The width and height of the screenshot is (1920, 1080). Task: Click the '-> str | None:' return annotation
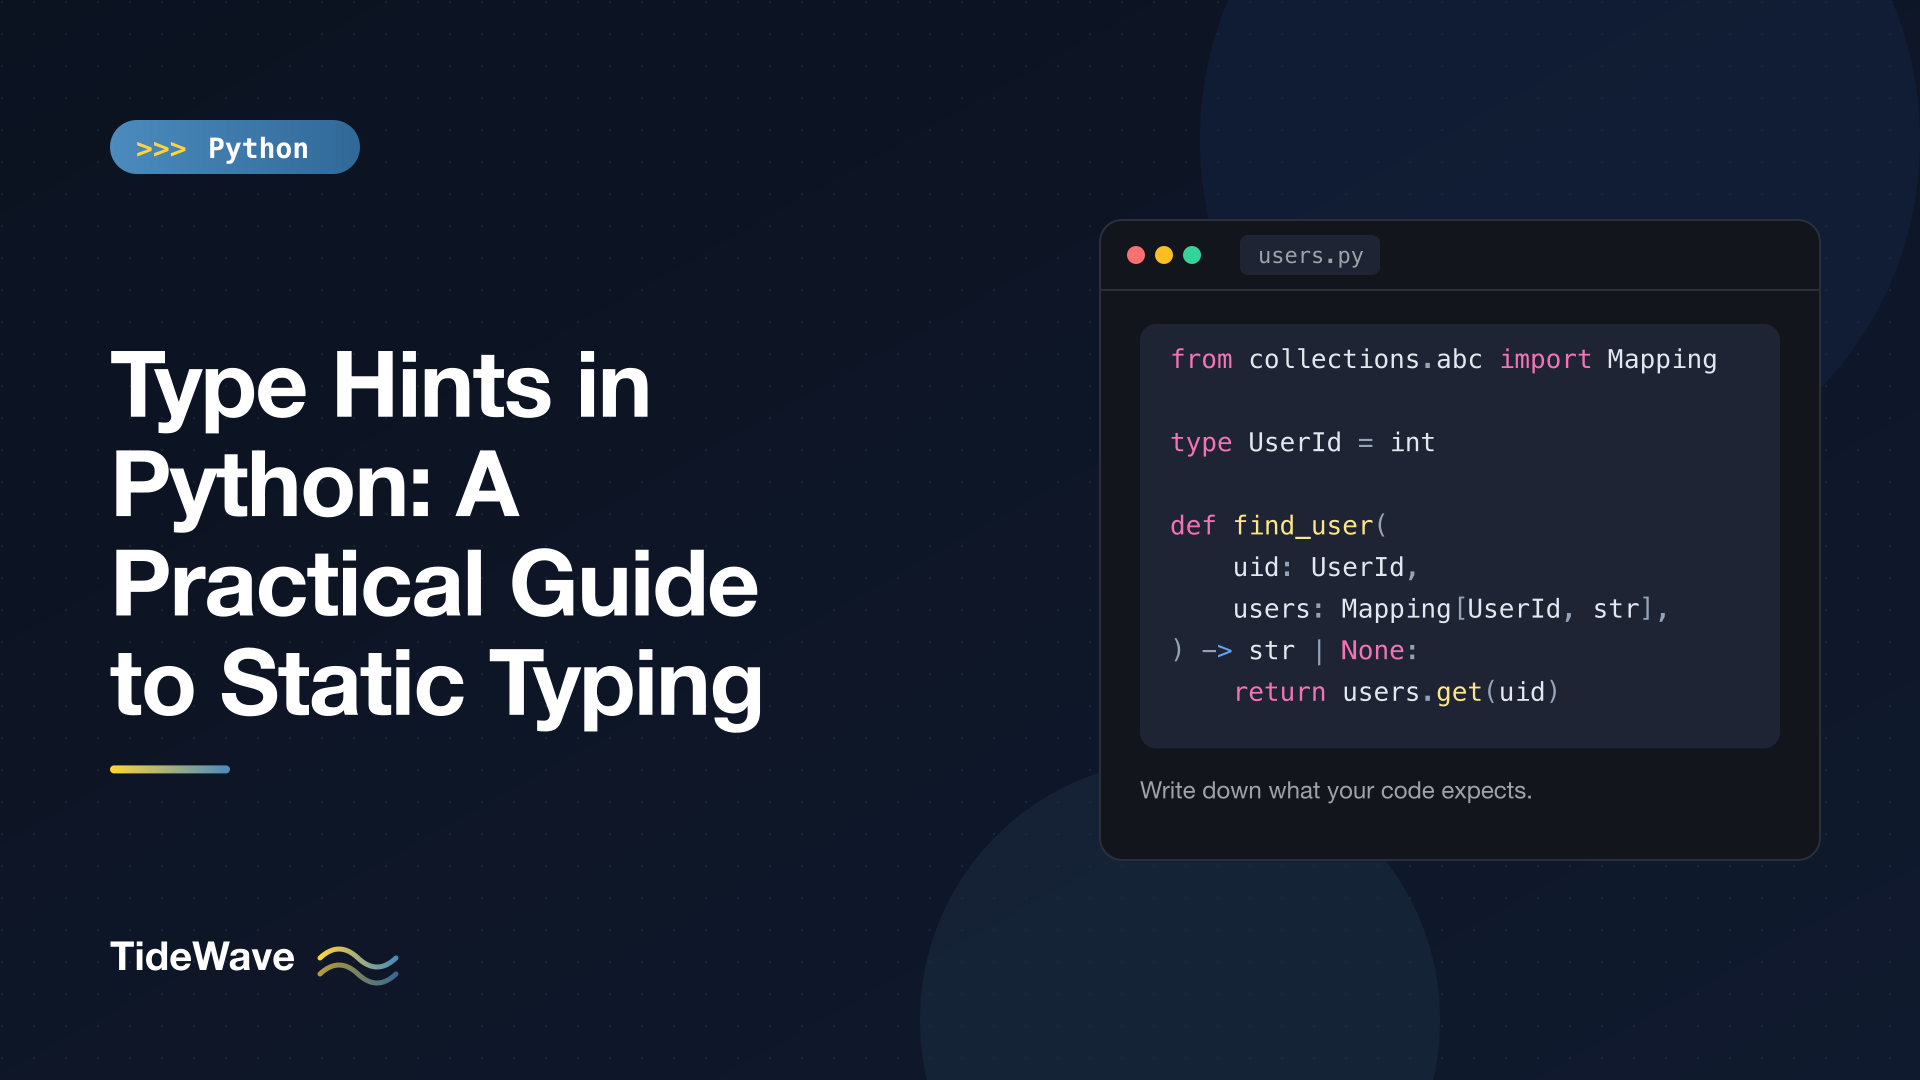(1310, 650)
